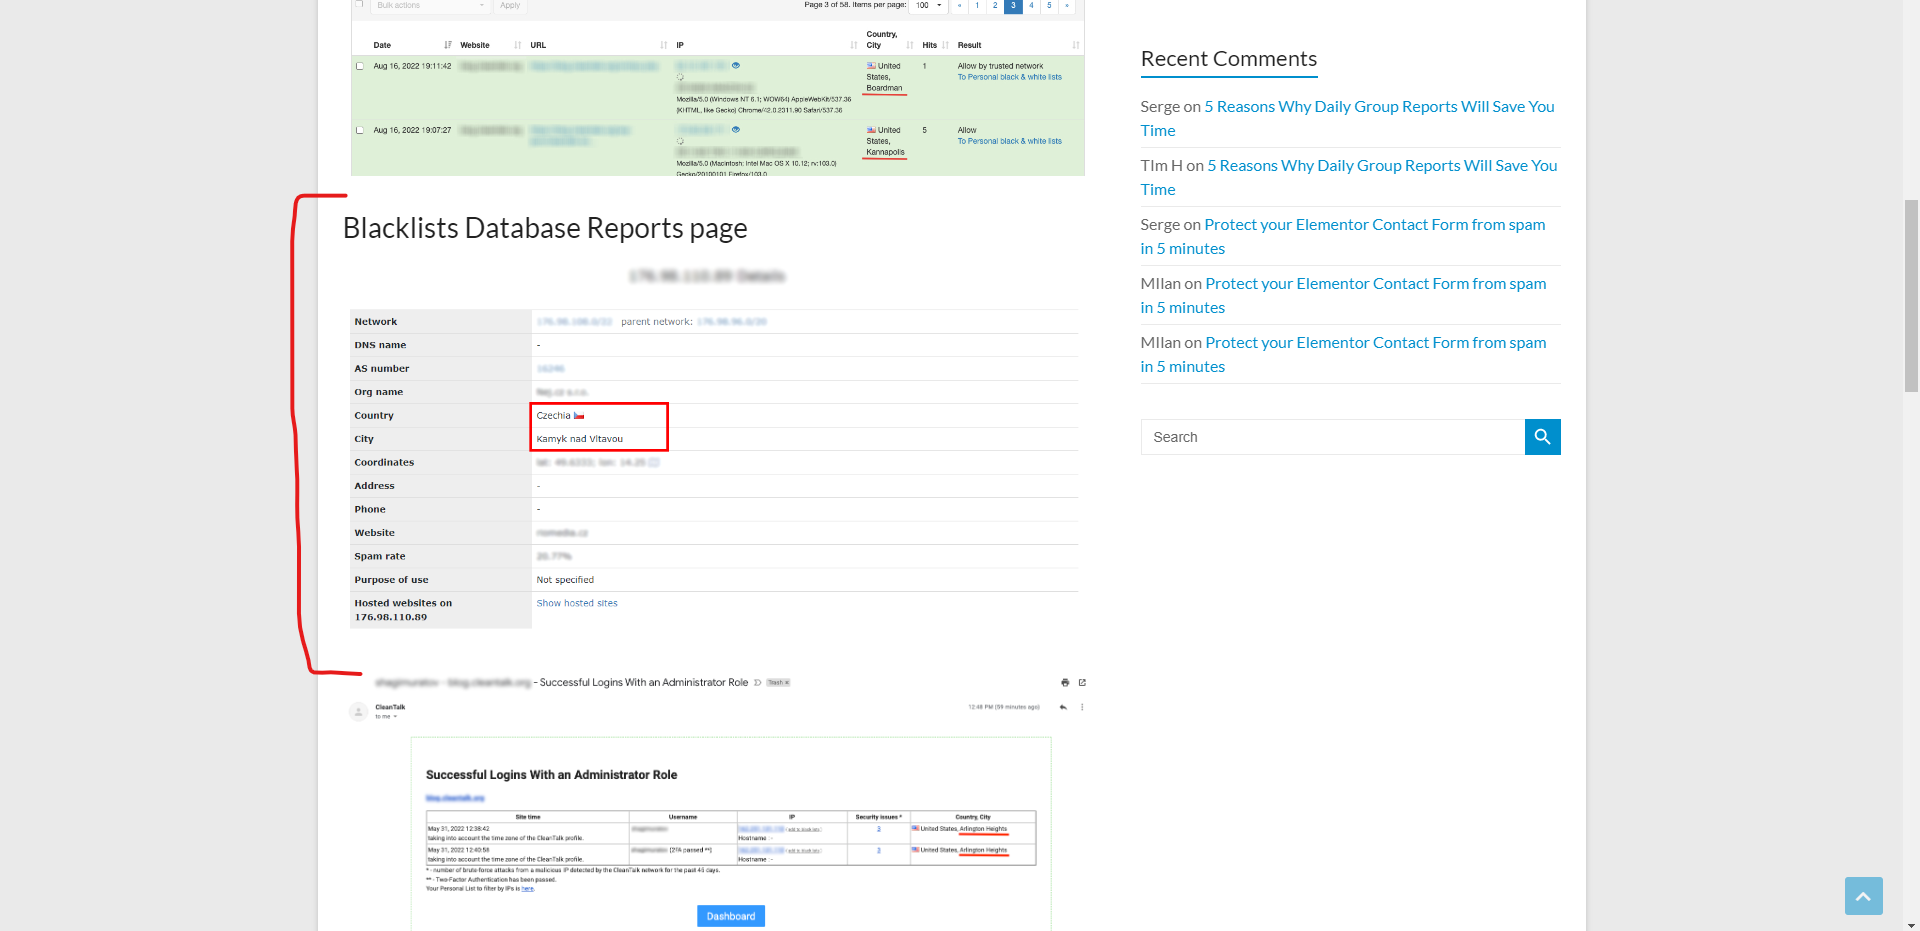Click the scroll-to-top arrow button
The width and height of the screenshot is (1920, 931).
tap(1863, 896)
